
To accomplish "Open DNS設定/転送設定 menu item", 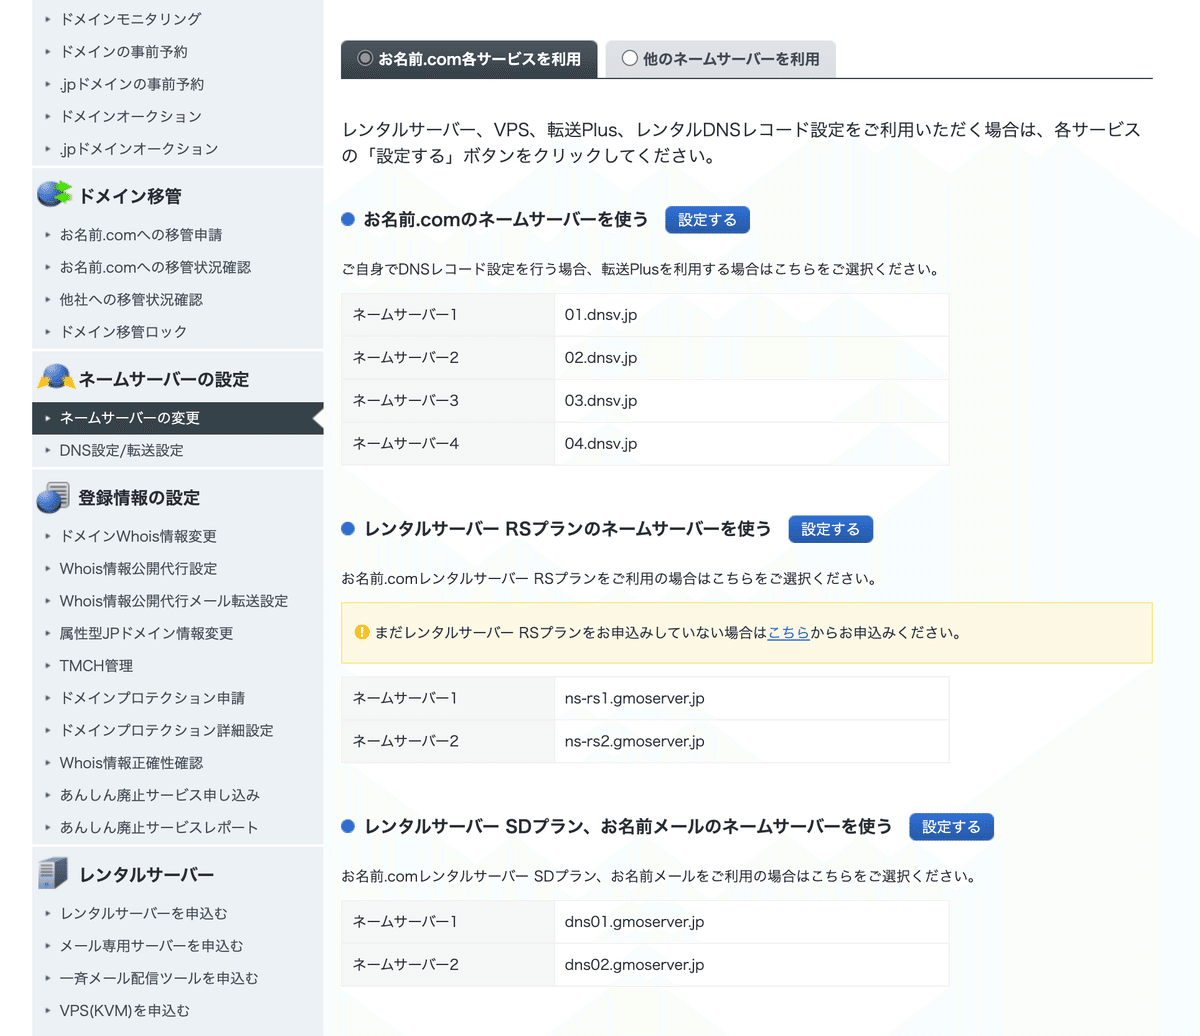I will coord(121,450).
